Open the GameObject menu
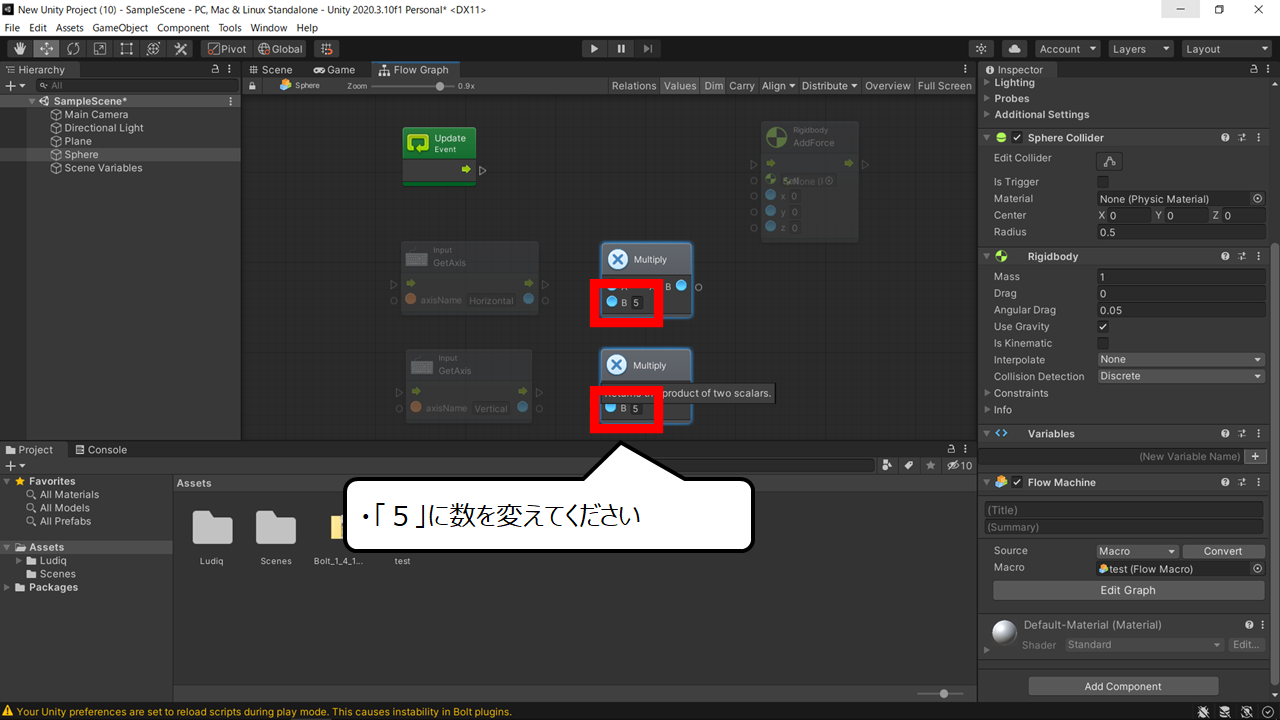Image resolution: width=1280 pixels, height=720 pixels. (118, 28)
